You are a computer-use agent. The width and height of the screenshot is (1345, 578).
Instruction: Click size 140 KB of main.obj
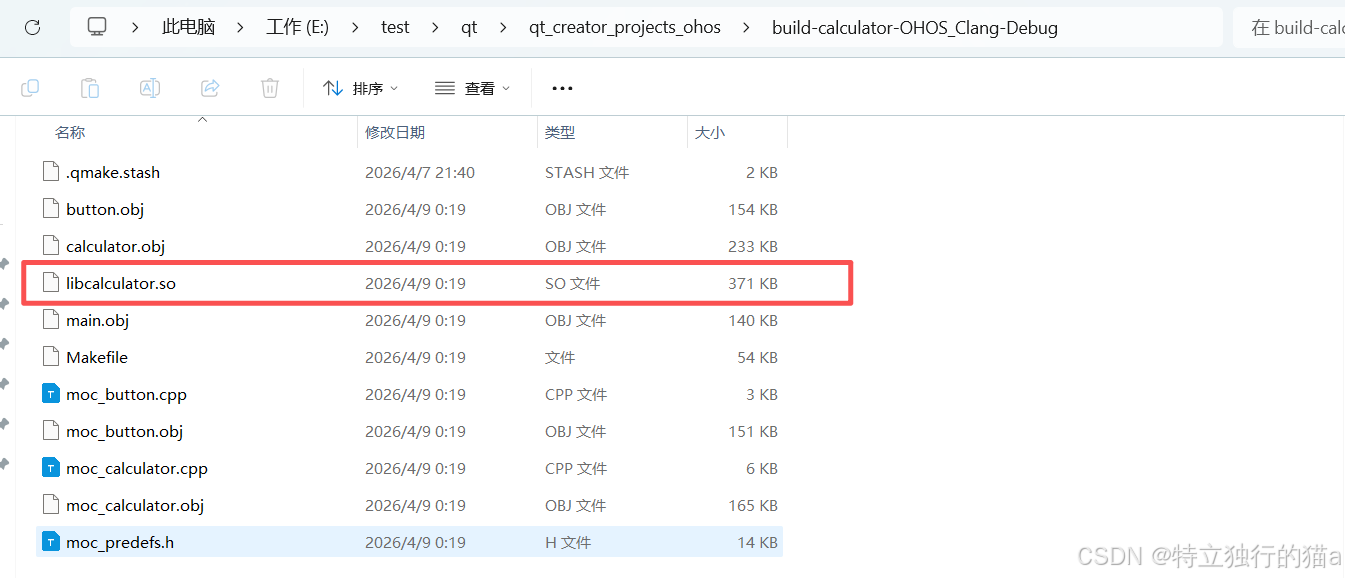pos(753,320)
